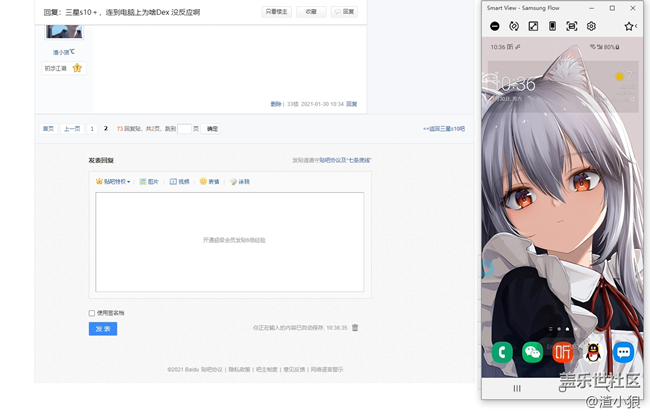Click 回复 link on floor 33 post
Viewport: 650px width, 420px height.
coord(352,104)
